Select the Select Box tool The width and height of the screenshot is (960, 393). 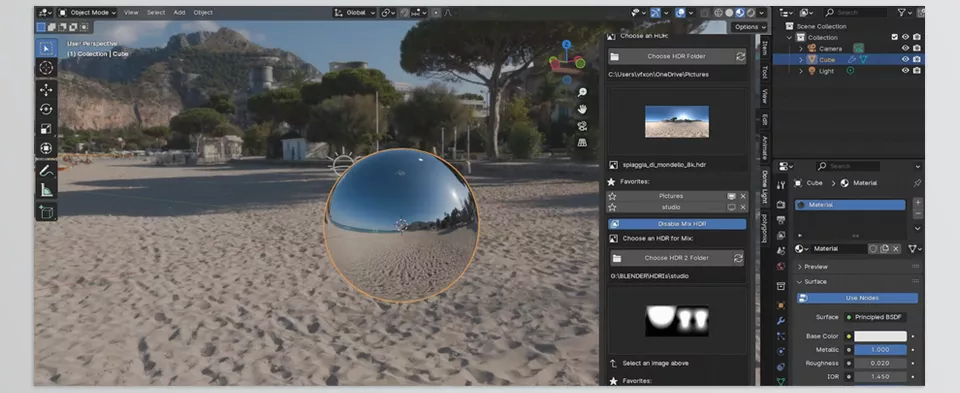tap(47, 48)
